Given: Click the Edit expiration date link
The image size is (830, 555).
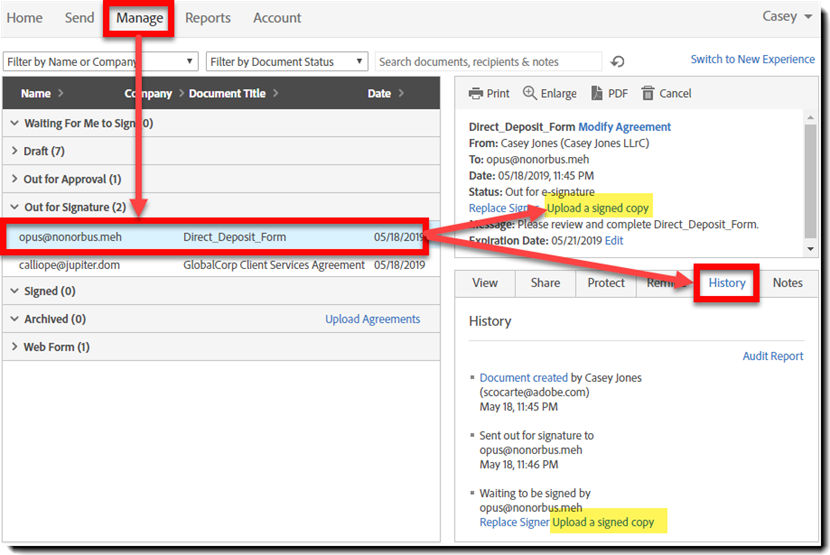Looking at the screenshot, I should [614, 240].
